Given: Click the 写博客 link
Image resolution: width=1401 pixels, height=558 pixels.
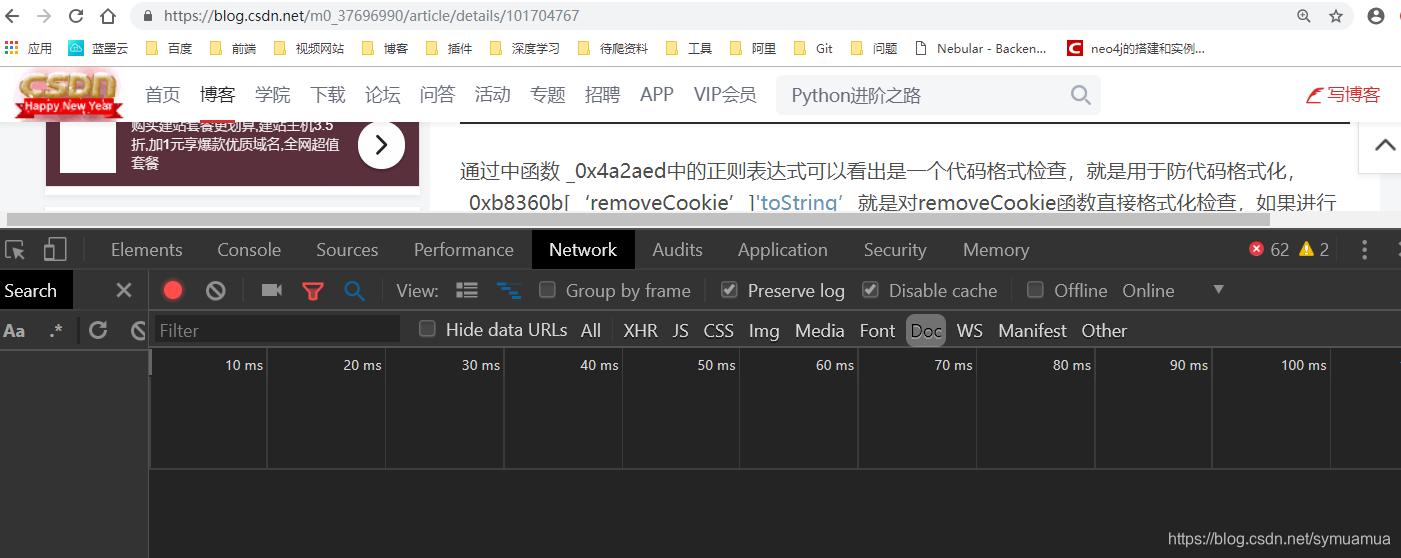Looking at the screenshot, I should click(x=1343, y=95).
